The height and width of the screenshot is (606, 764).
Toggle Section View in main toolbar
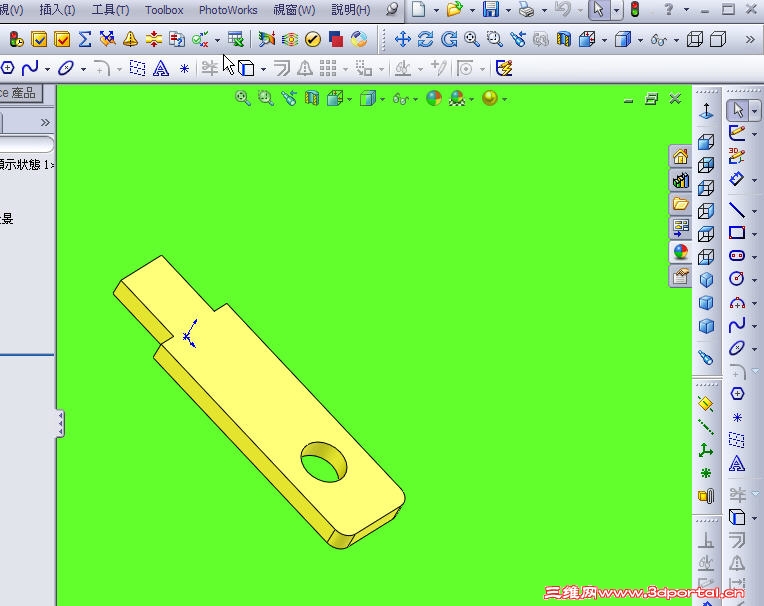coord(564,39)
